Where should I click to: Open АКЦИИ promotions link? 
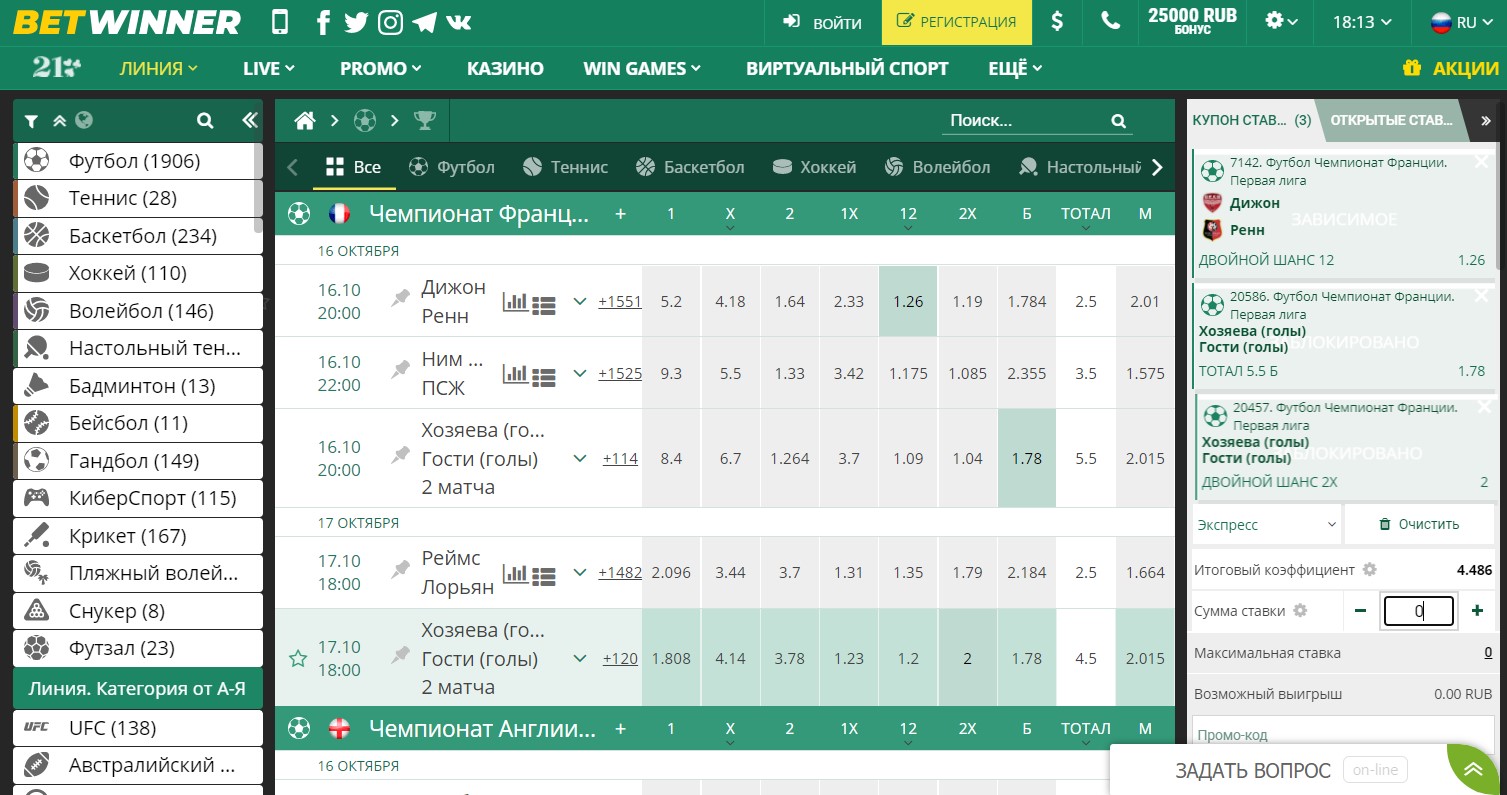(x=1450, y=68)
